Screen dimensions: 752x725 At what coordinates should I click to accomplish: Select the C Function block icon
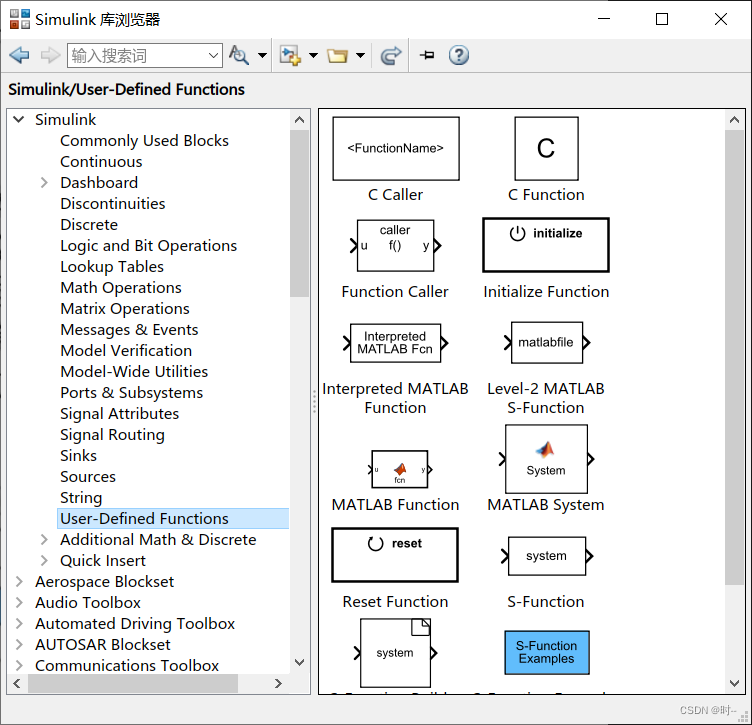click(546, 149)
